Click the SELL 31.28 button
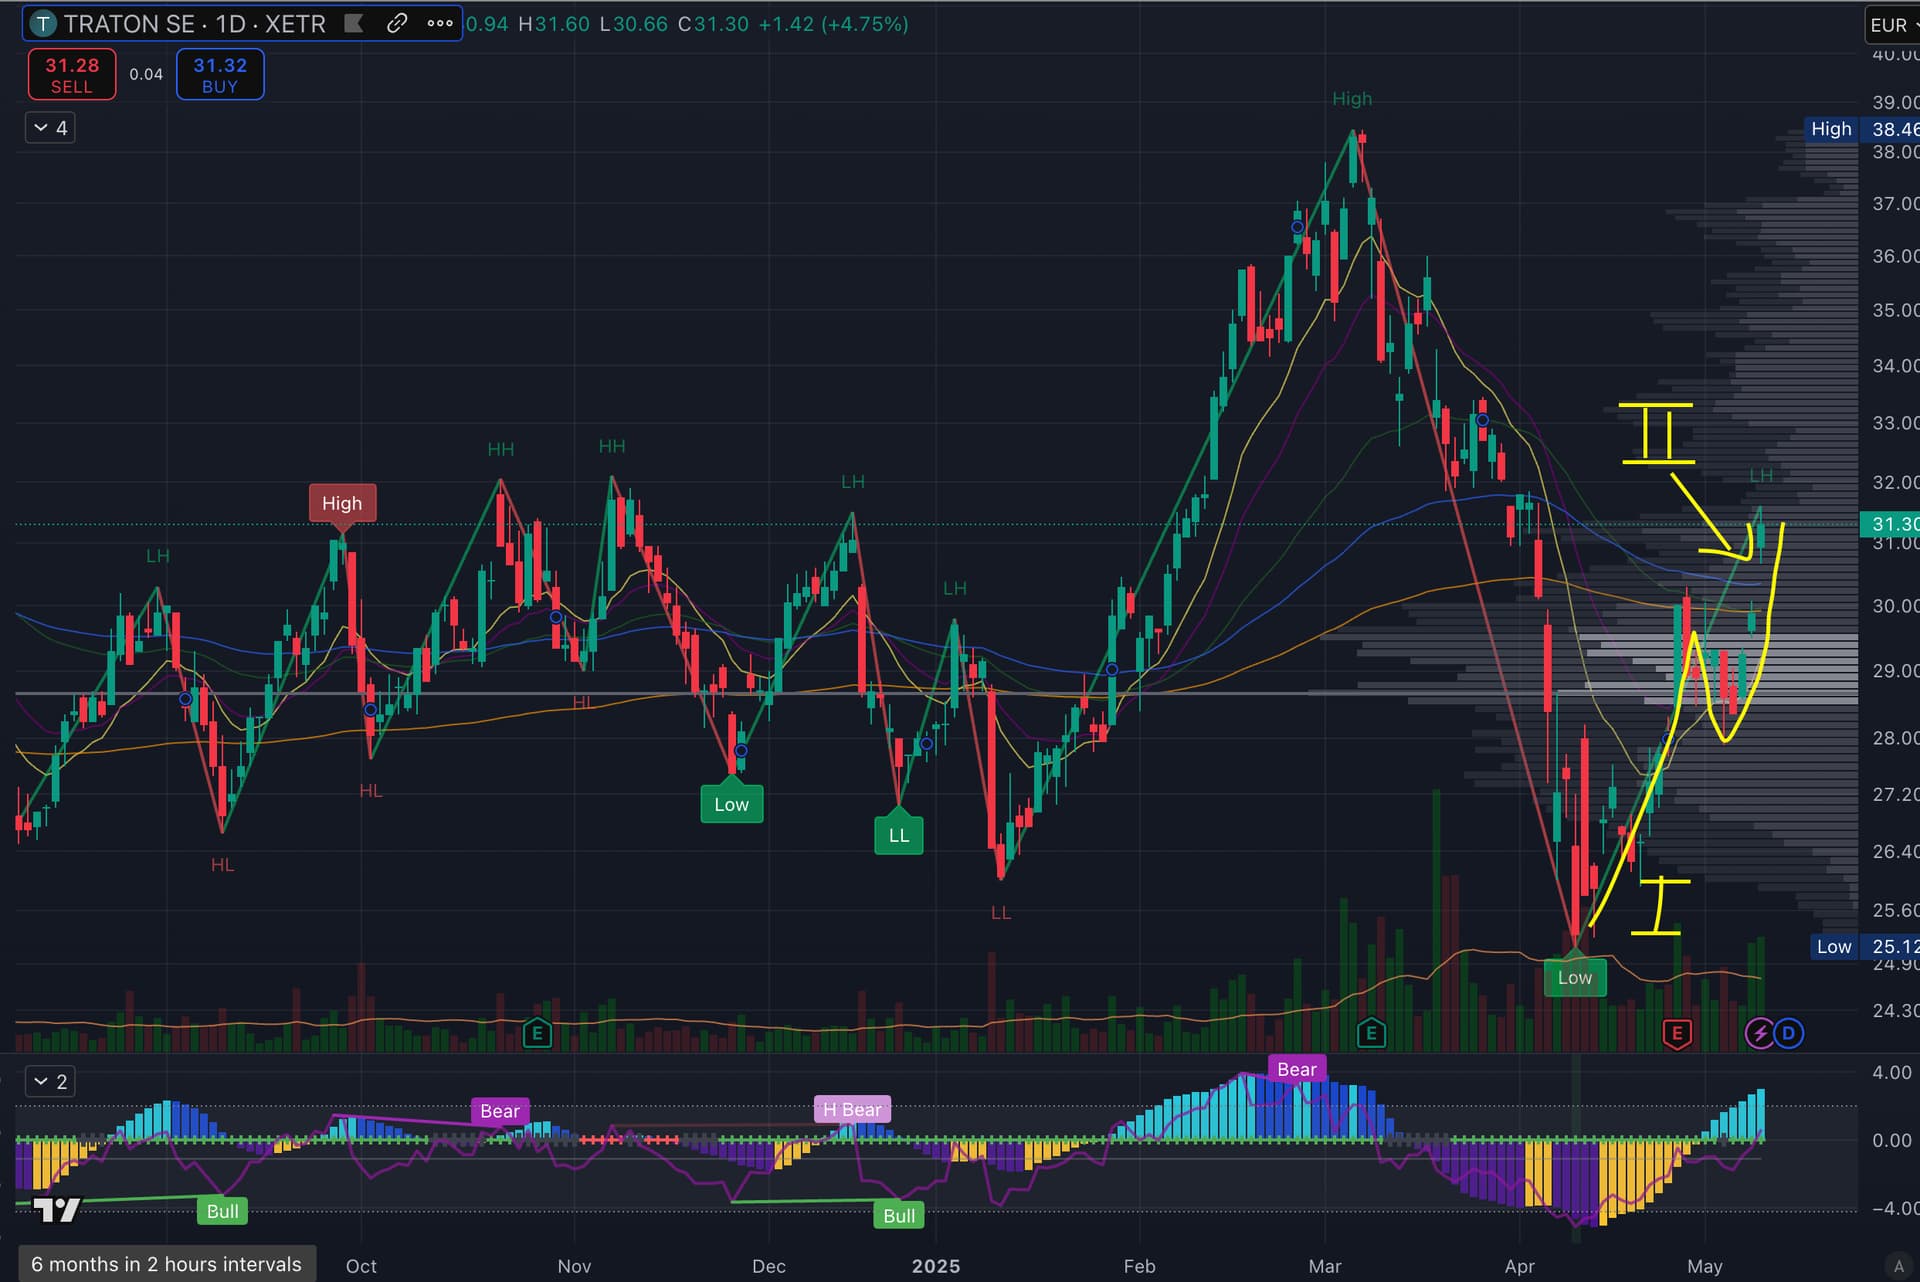The image size is (1920, 1282). coord(72,75)
